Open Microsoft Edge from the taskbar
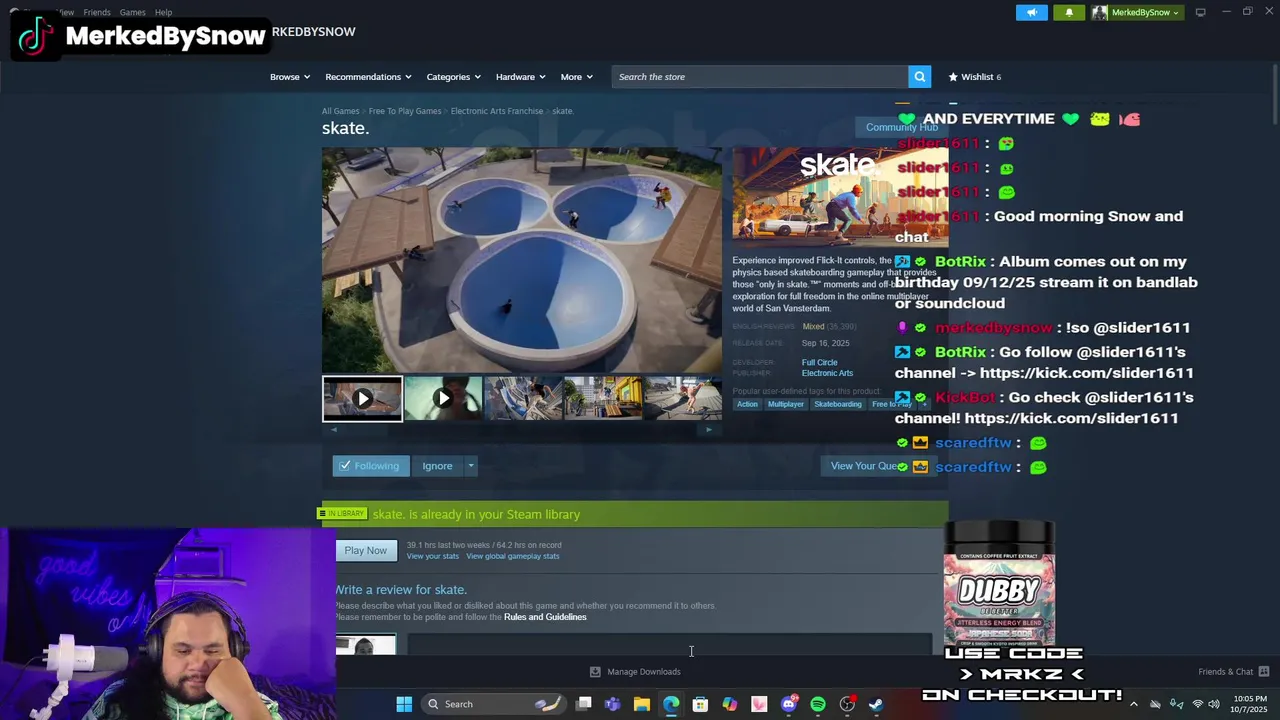The width and height of the screenshot is (1280, 720). click(x=671, y=704)
